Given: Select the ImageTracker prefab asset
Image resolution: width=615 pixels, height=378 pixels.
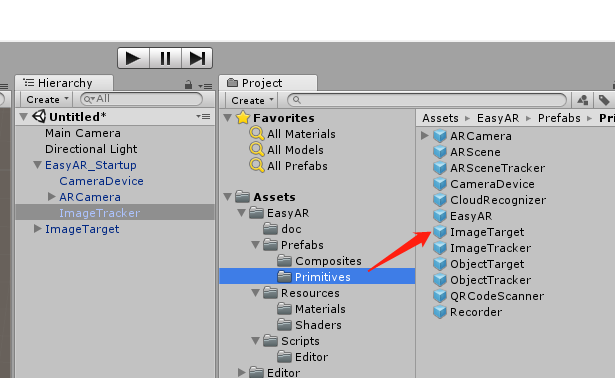Looking at the screenshot, I should [x=490, y=249].
